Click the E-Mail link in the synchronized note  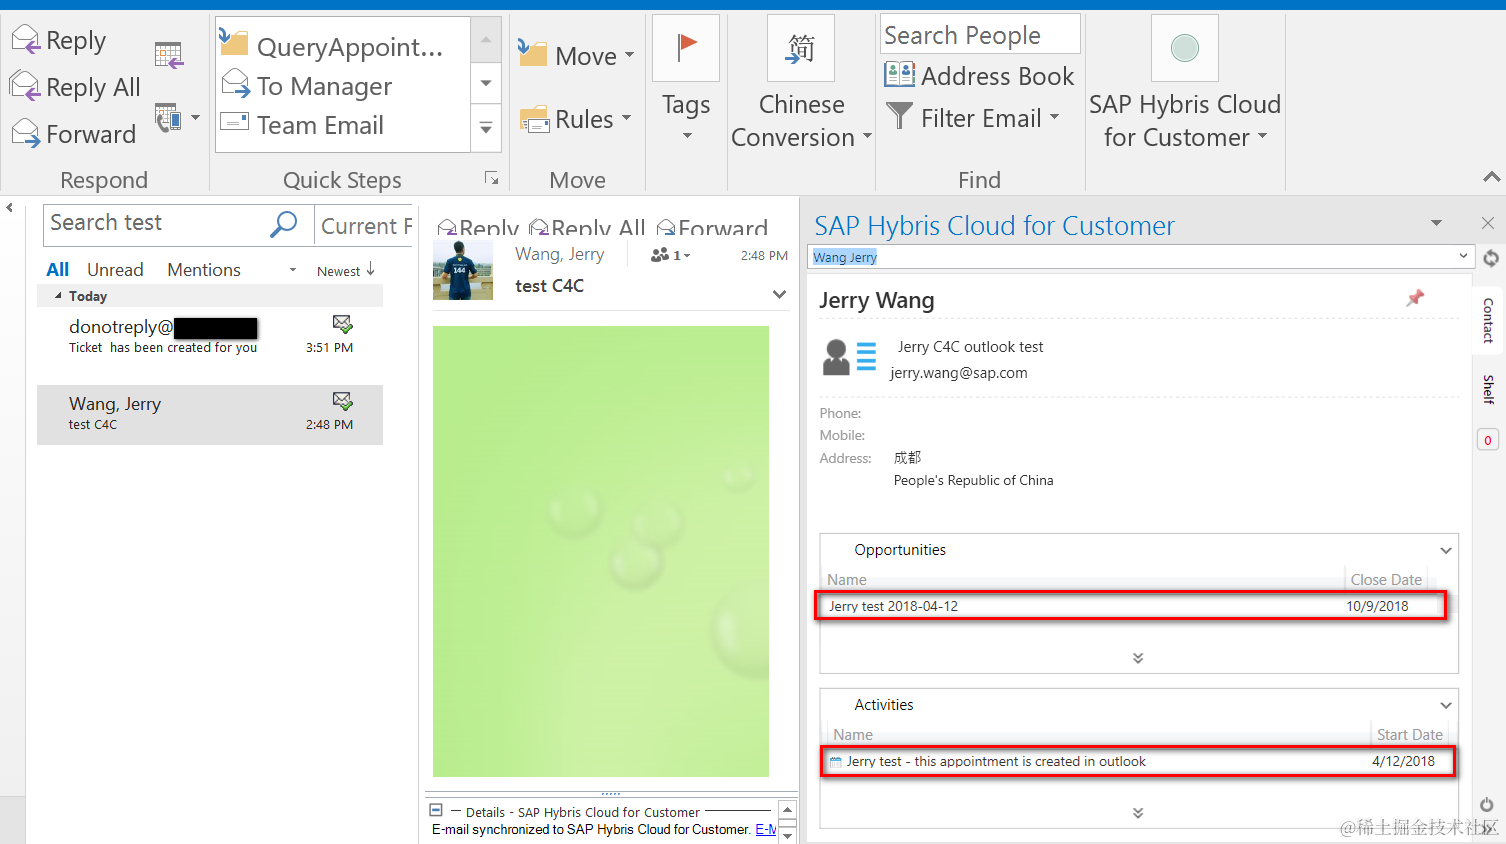point(765,829)
